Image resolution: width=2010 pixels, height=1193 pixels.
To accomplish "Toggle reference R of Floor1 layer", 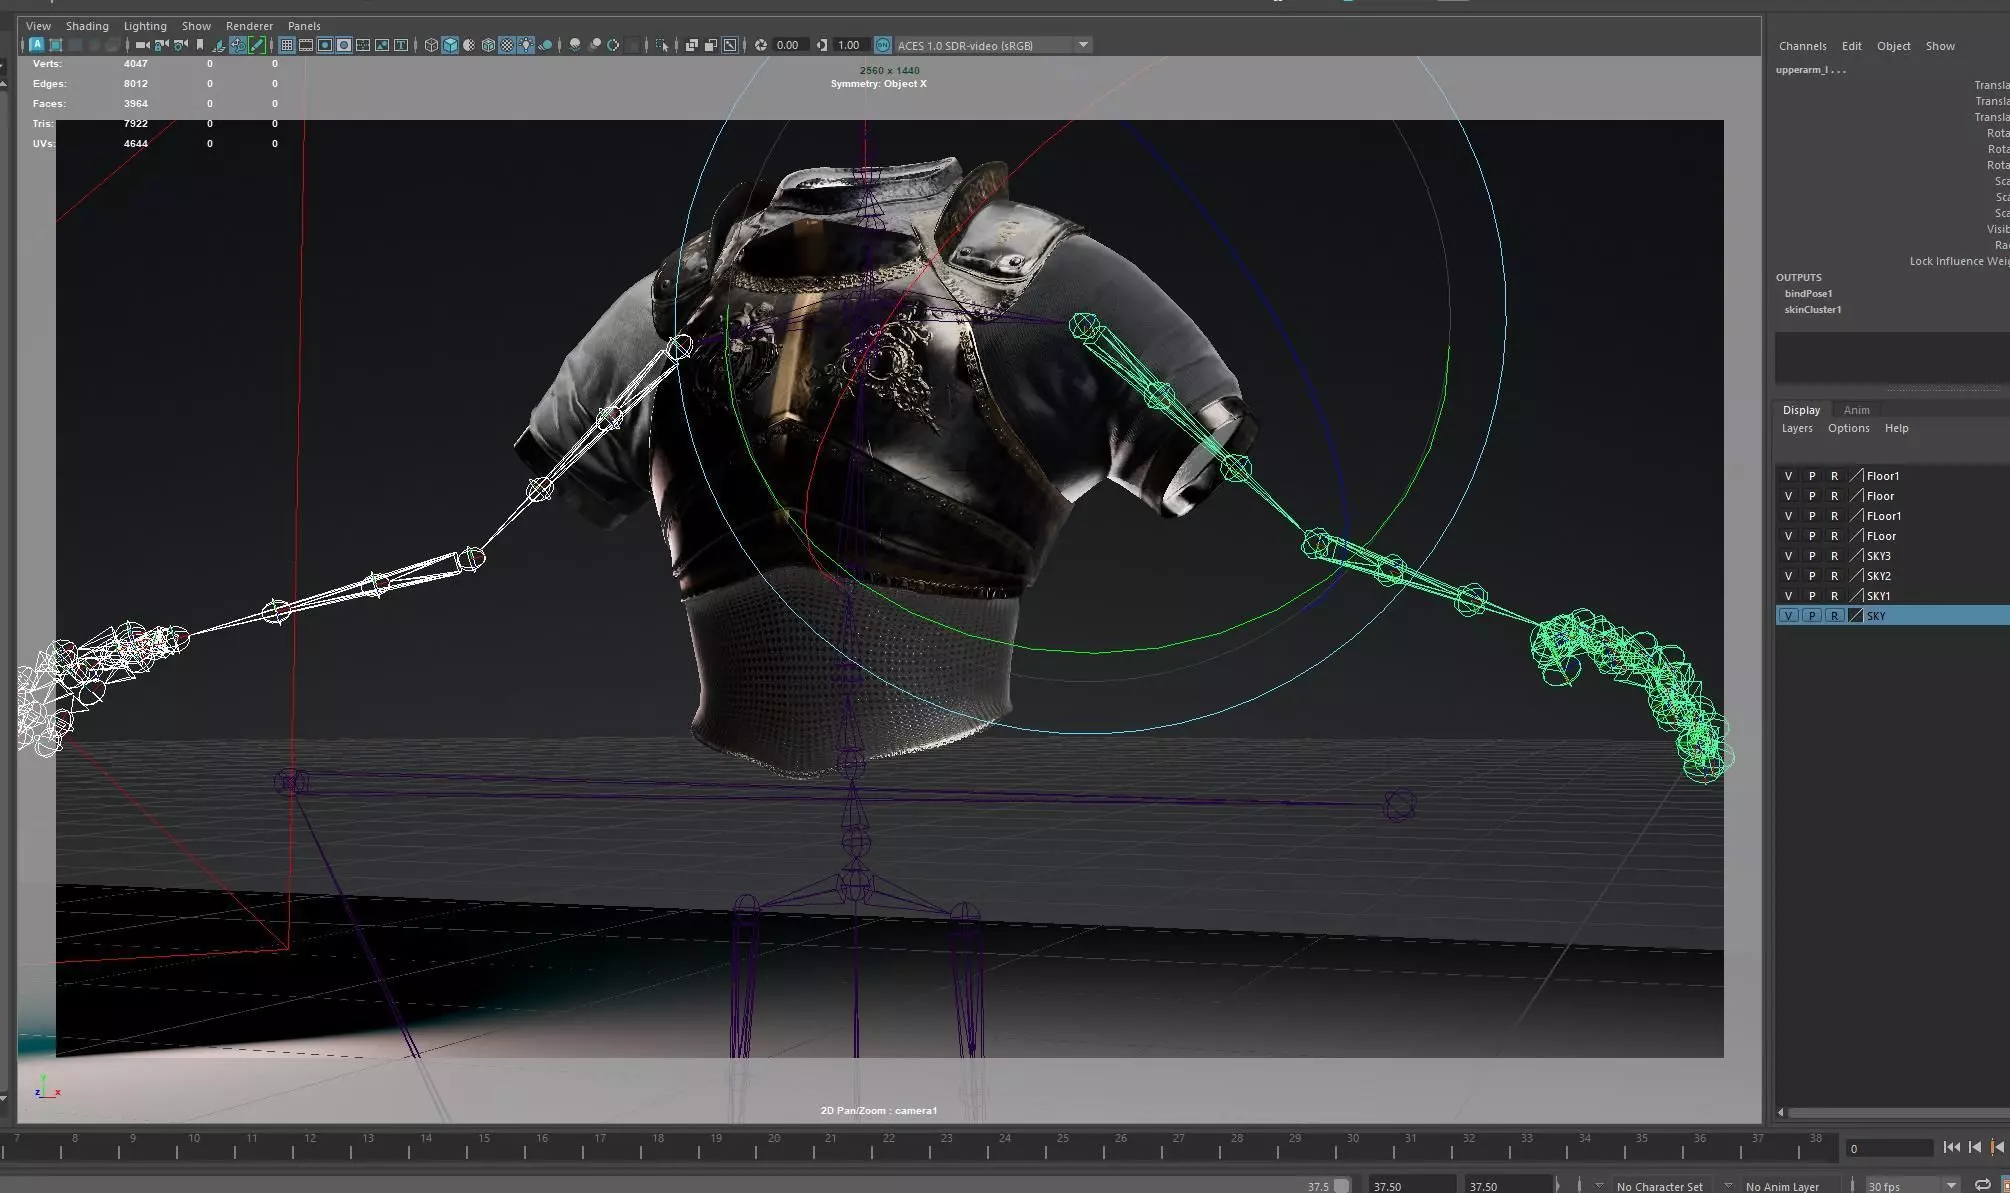I will [1834, 476].
